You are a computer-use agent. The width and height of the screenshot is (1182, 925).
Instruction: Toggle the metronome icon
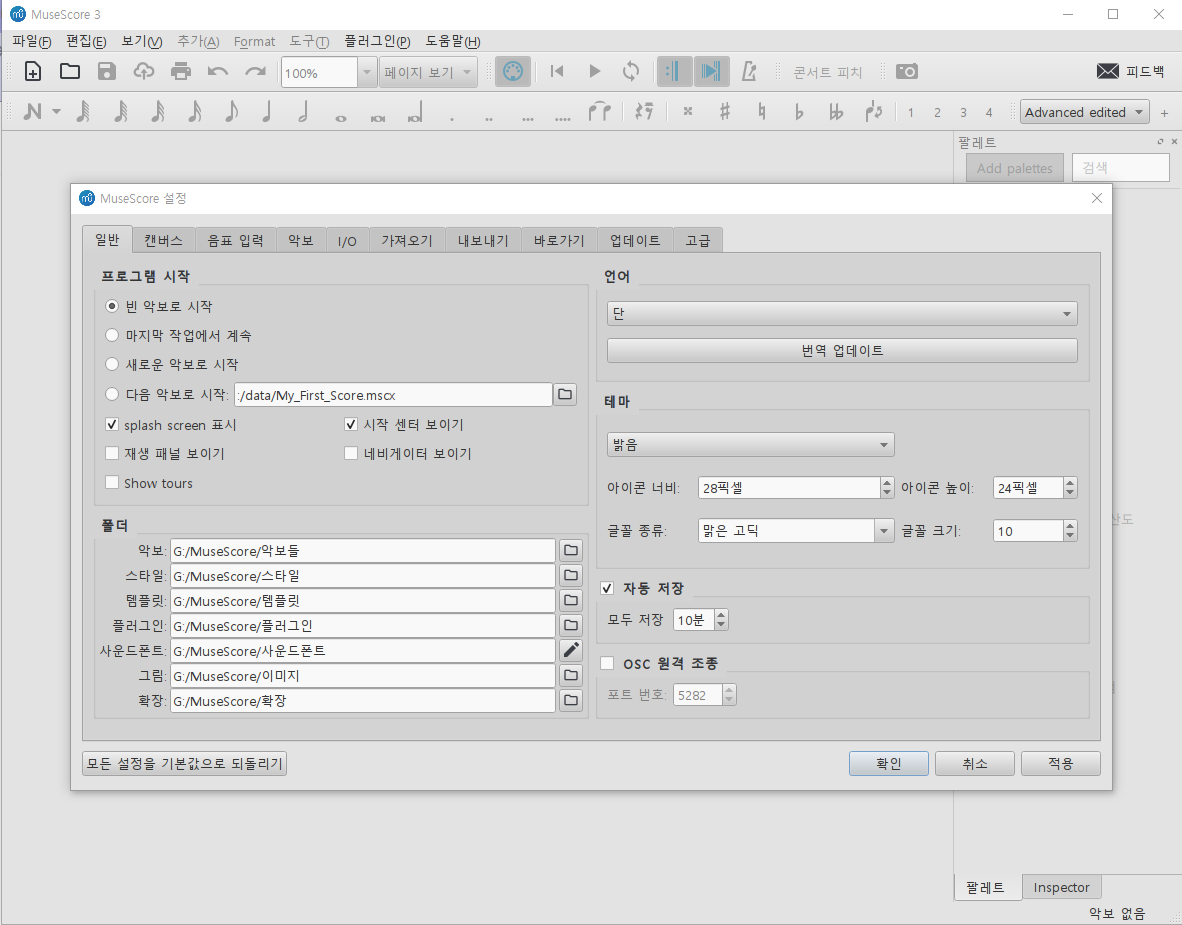(x=749, y=72)
